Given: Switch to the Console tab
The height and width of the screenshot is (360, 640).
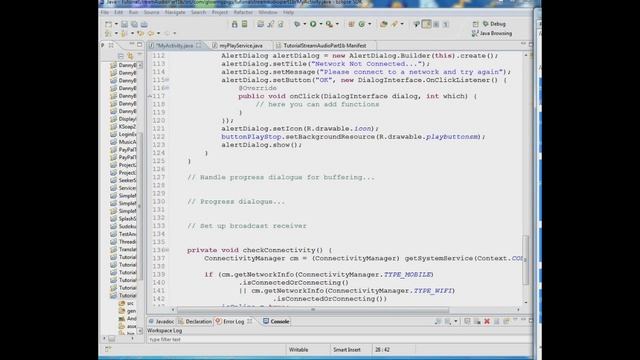Looking at the screenshot, I should 276,322.
